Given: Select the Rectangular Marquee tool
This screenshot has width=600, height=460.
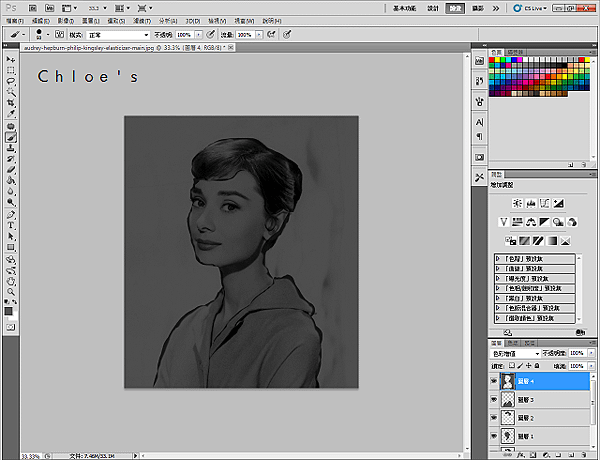Looking at the screenshot, I should point(11,70).
